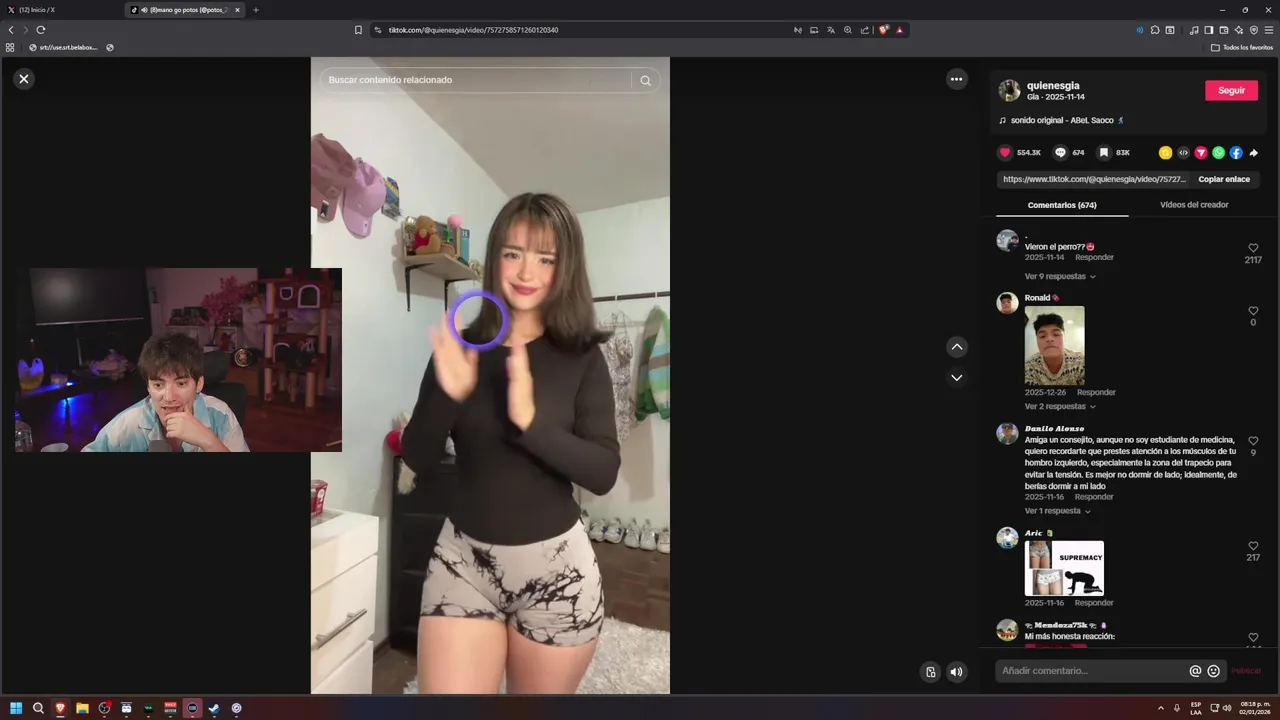Open sonido original - ABeL Saoco sound
This screenshot has width=1280, height=720.
pos(1061,120)
